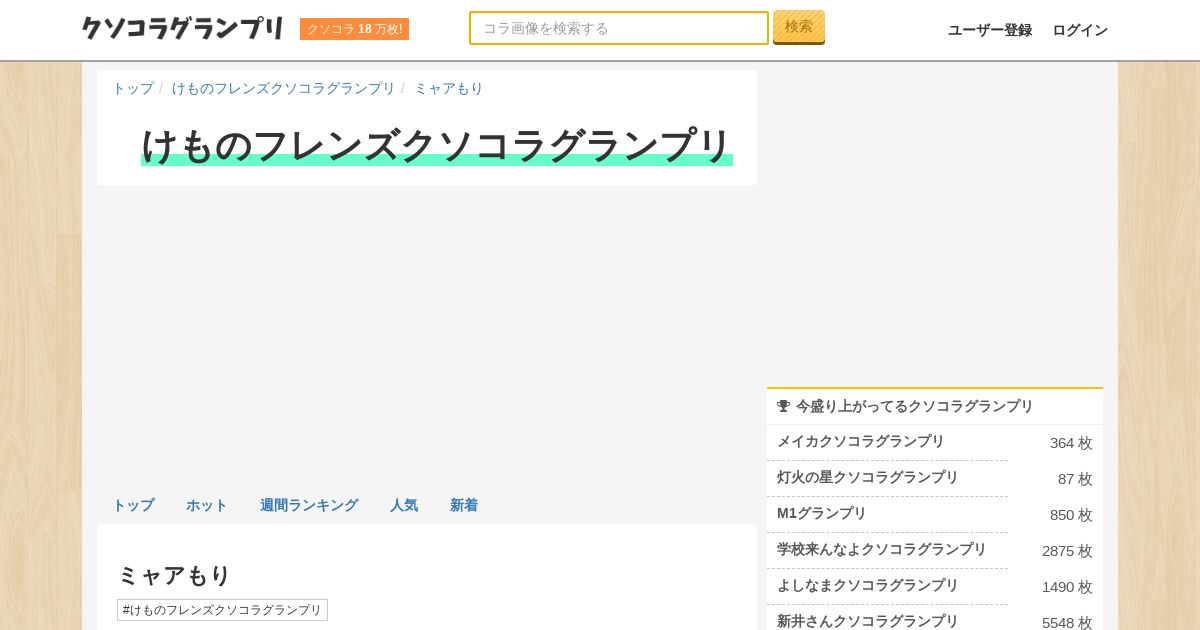1200x630 pixels.
Task: Open 新井さんクソコラグランプリ in the sidebar
Action: [868, 621]
